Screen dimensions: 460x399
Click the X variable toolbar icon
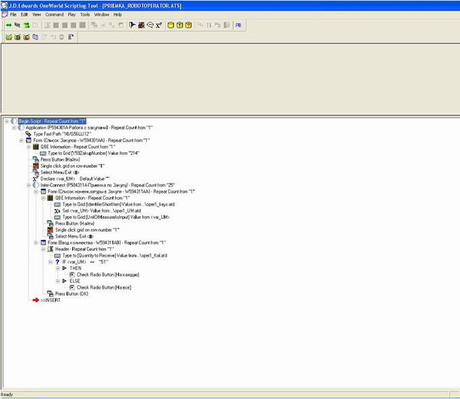coord(159,25)
